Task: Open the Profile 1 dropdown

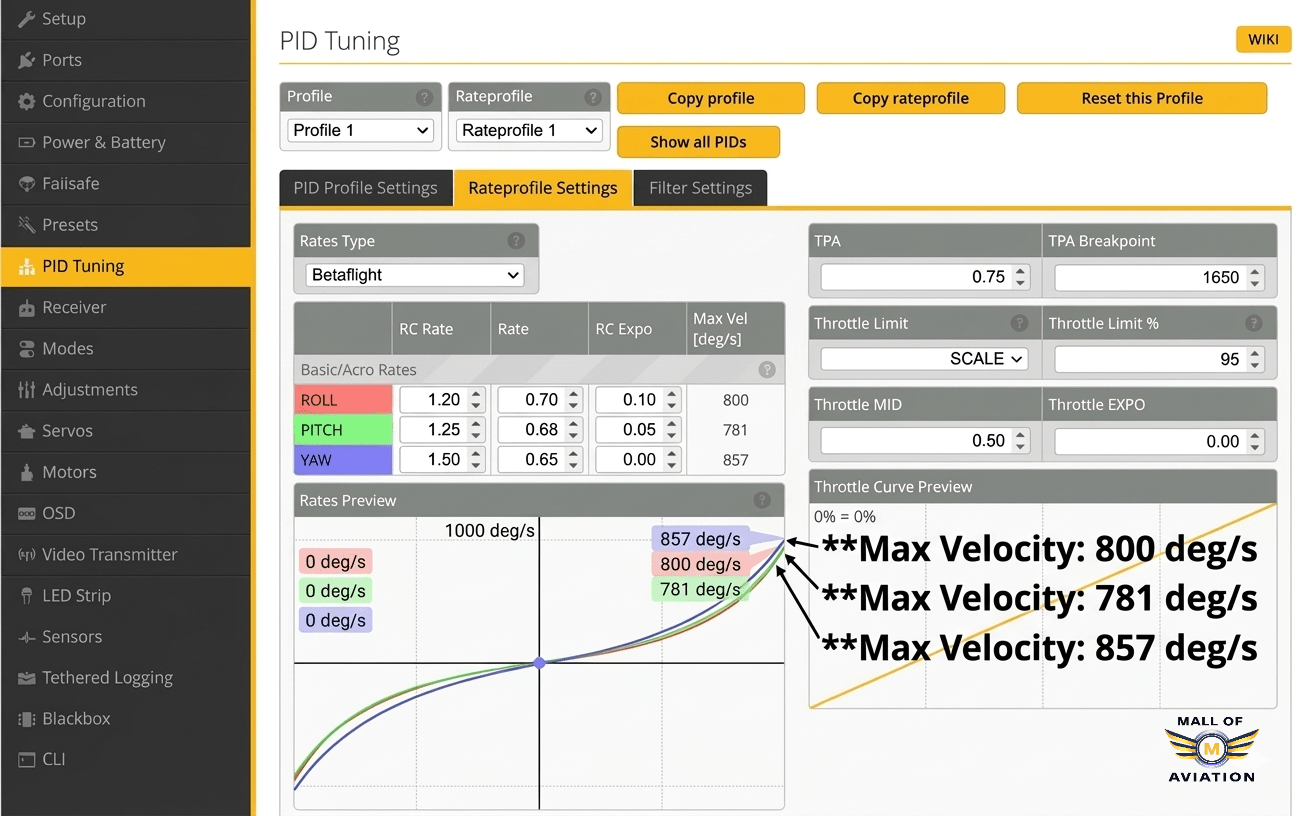Action: pyautogui.click(x=360, y=130)
